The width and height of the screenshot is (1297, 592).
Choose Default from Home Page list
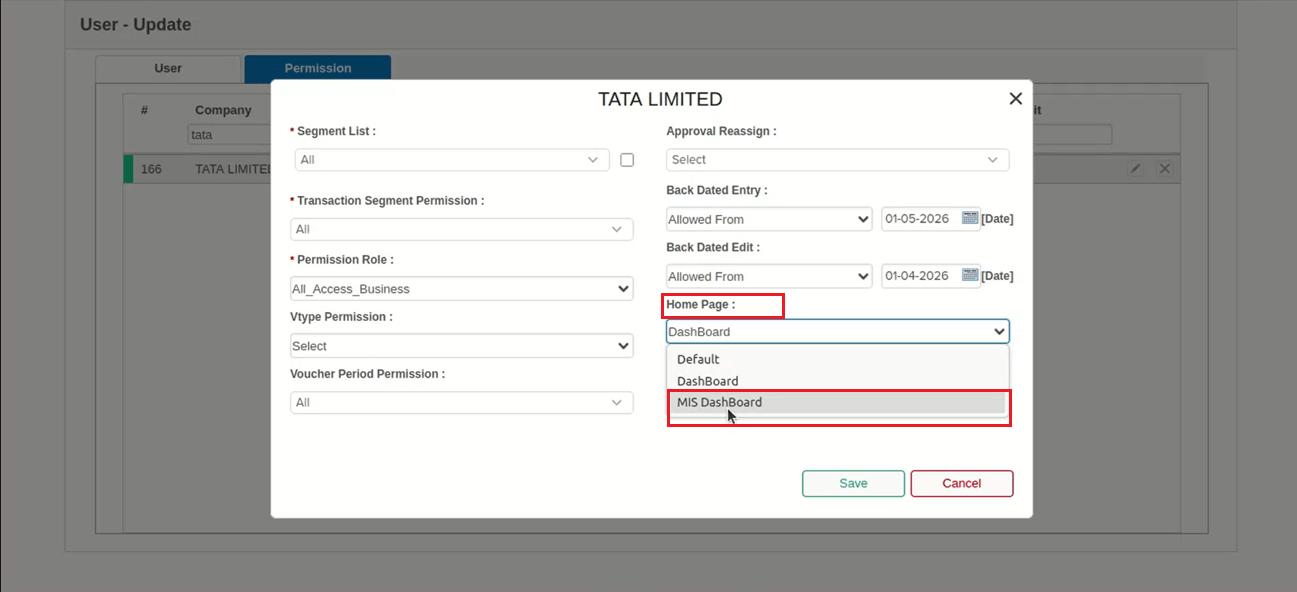[838, 359]
